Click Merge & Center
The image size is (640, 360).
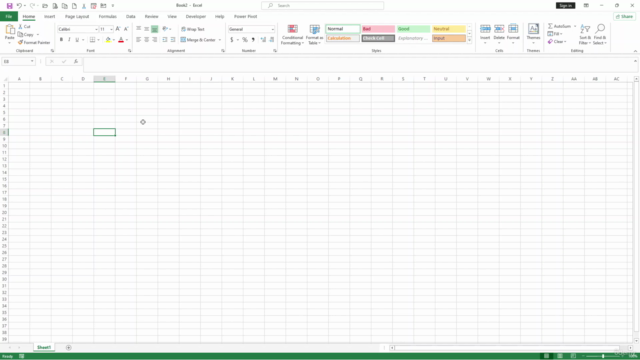click(x=198, y=40)
